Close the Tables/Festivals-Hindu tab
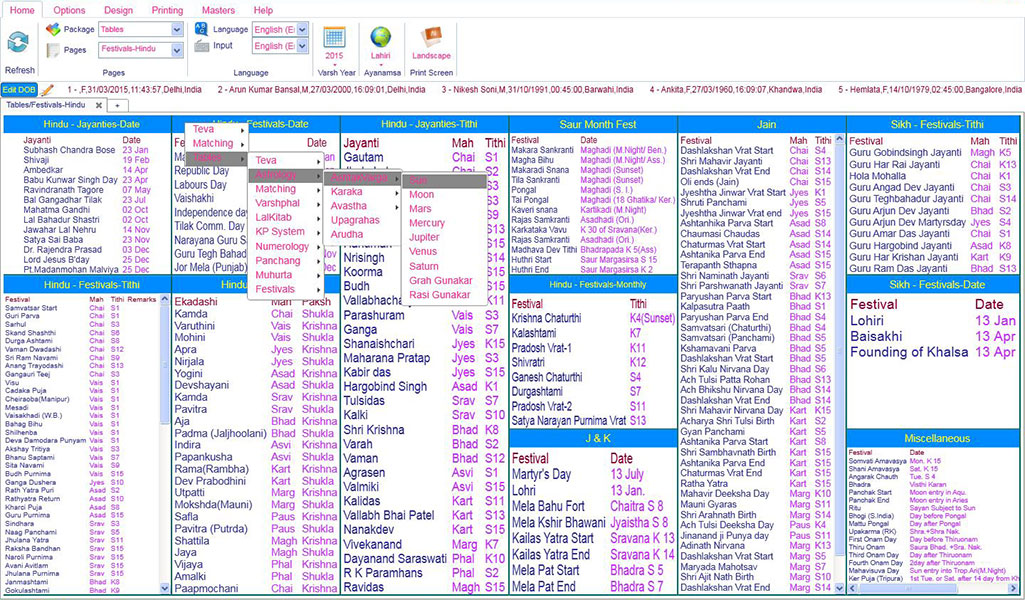This screenshot has width=1025, height=600. click(97, 105)
